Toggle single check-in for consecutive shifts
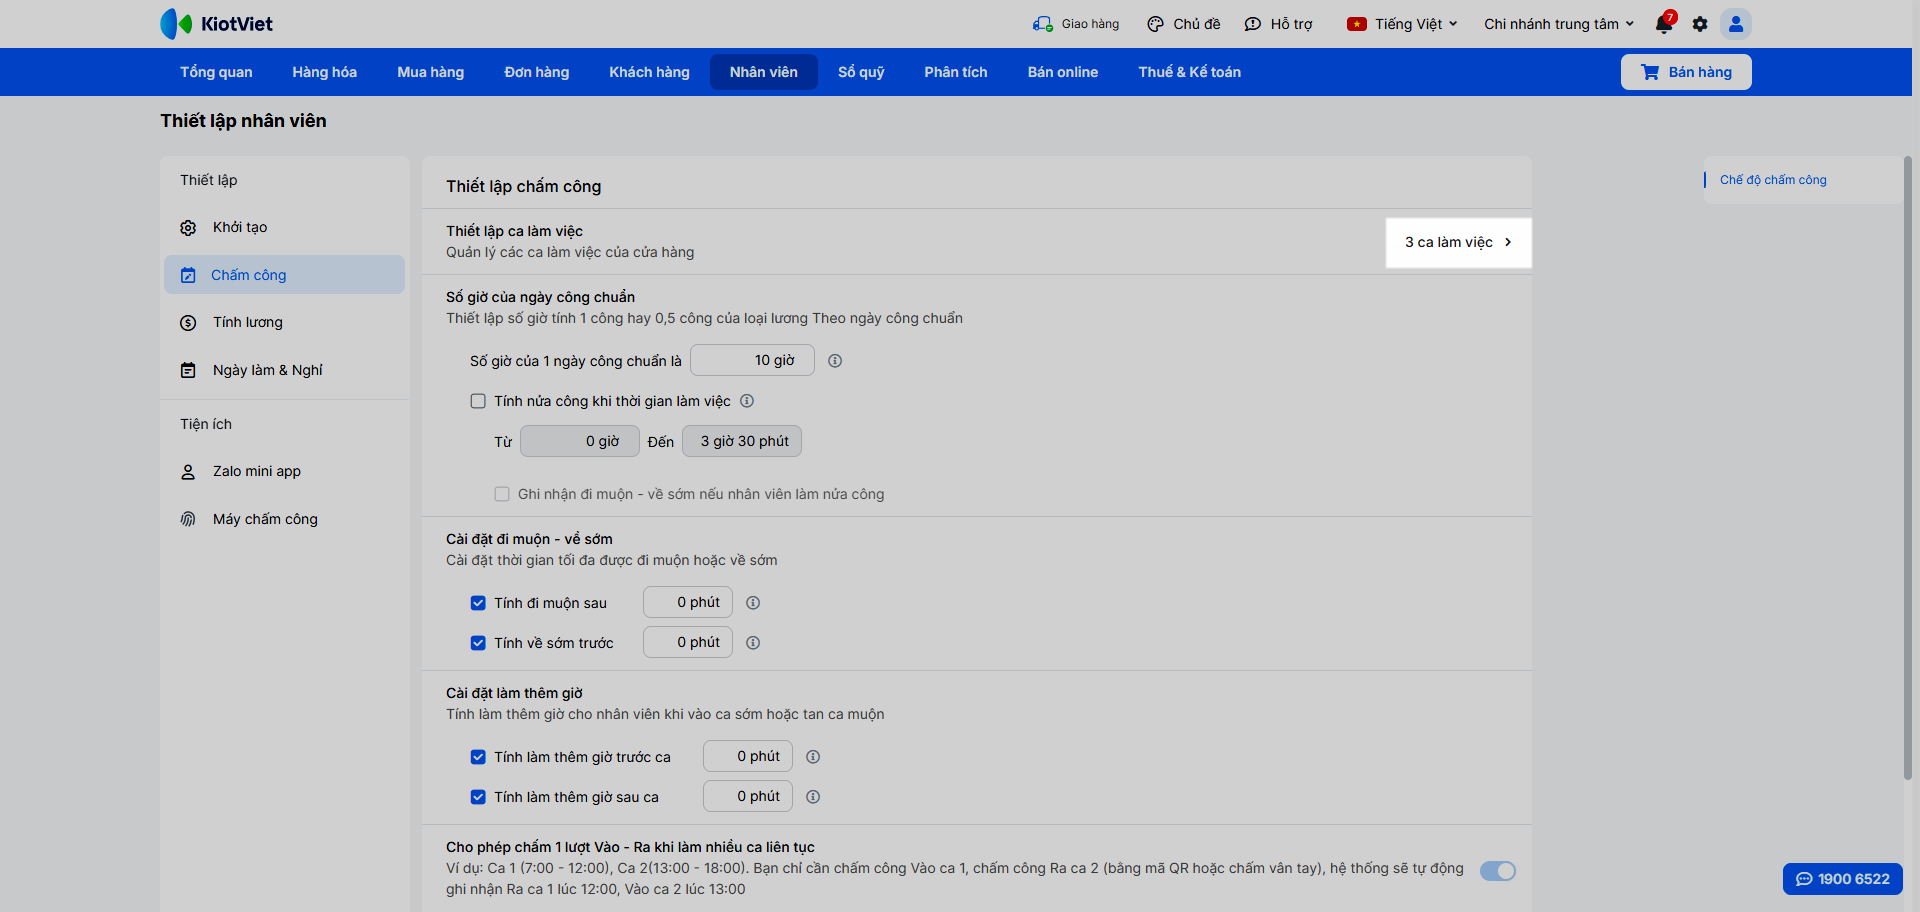The width and height of the screenshot is (1920, 912). [x=1498, y=871]
